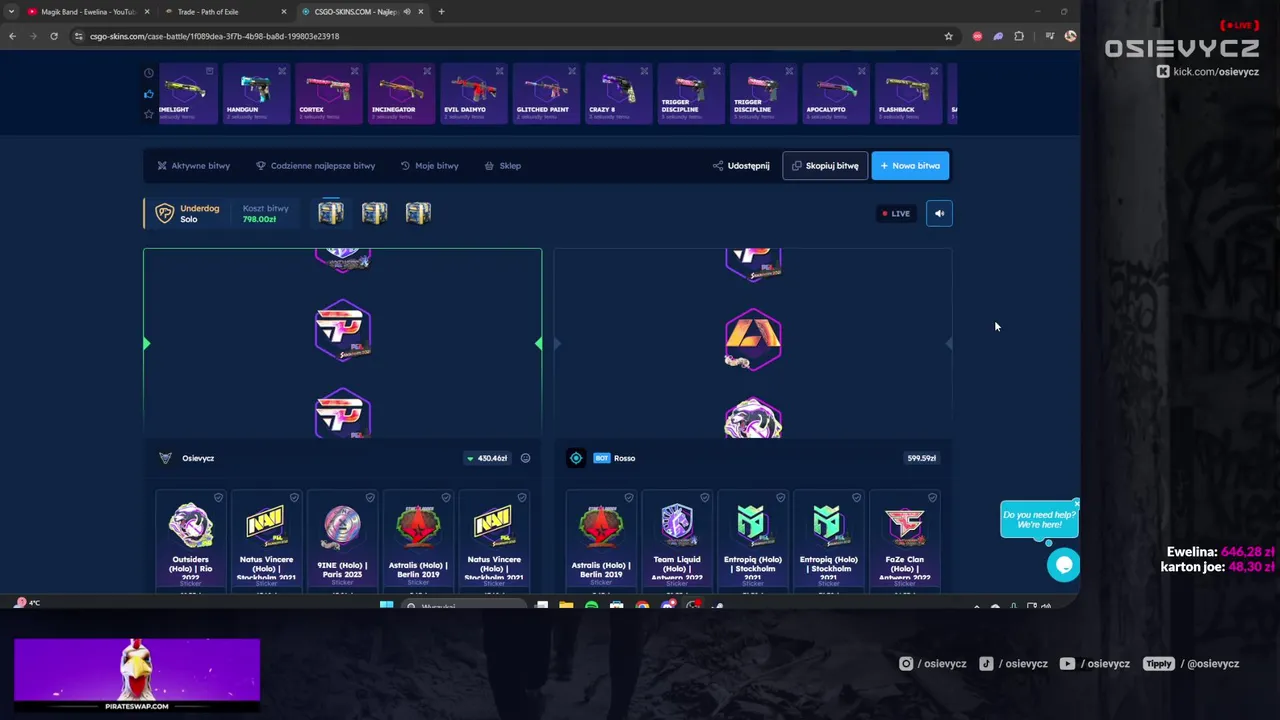Click the LIVE status indicator
The height and width of the screenshot is (720, 1280).
pos(895,213)
